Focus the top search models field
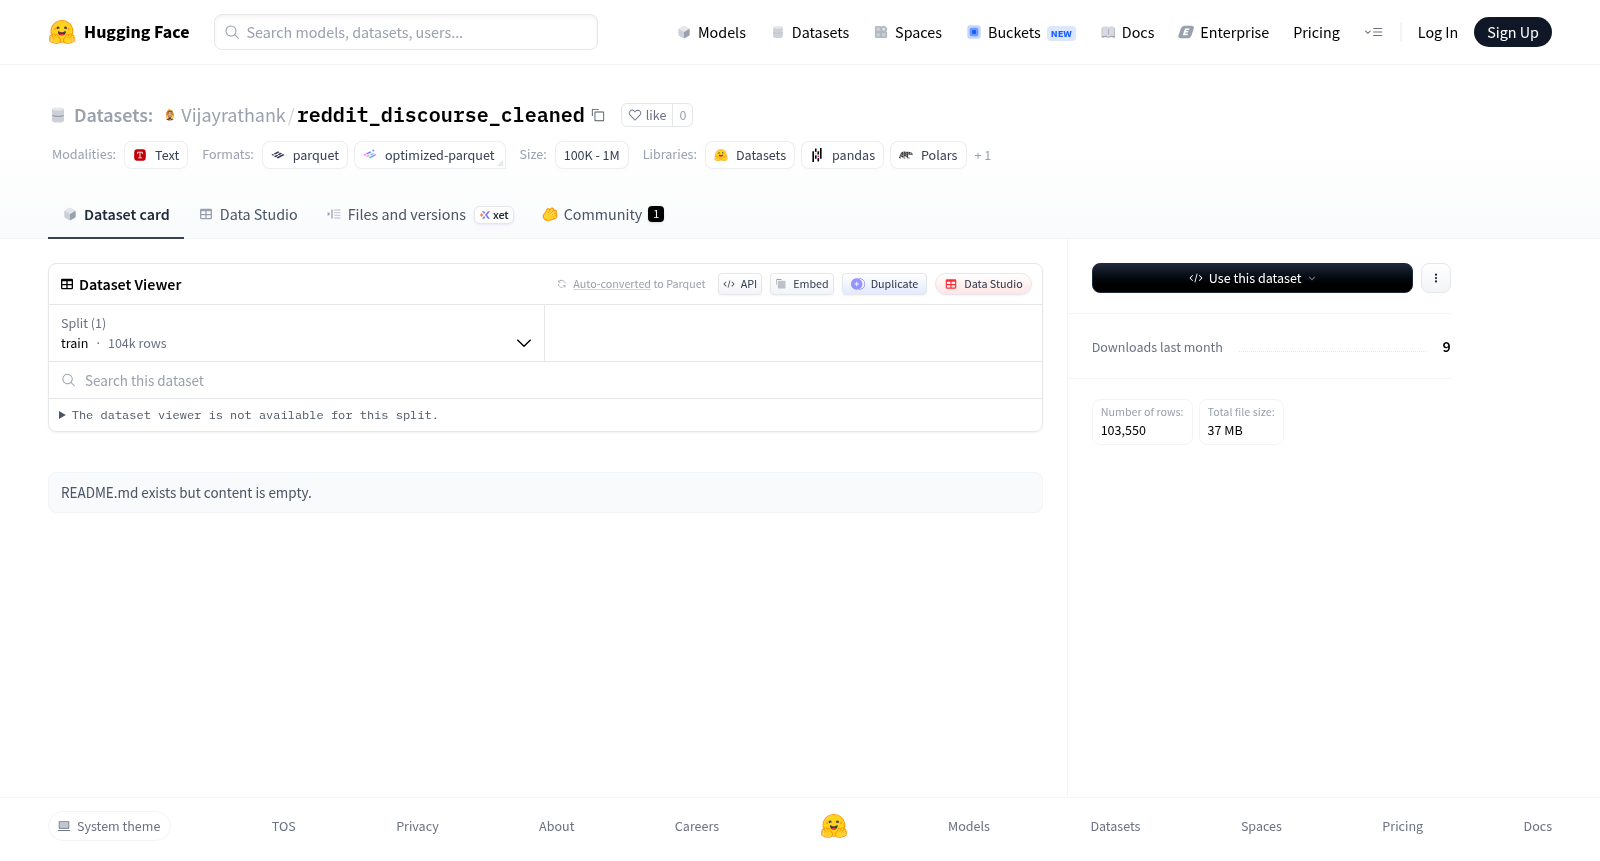Screen dimensions: 1600x861 406,32
